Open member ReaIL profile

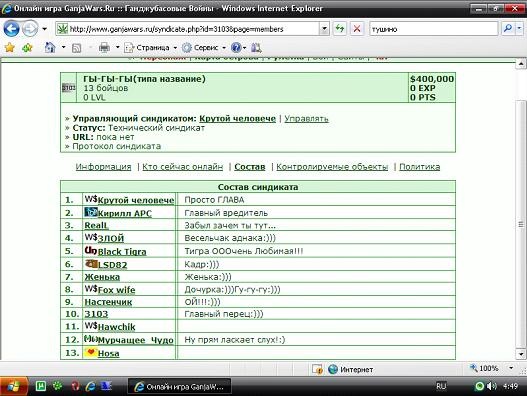(x=96, y=226)
